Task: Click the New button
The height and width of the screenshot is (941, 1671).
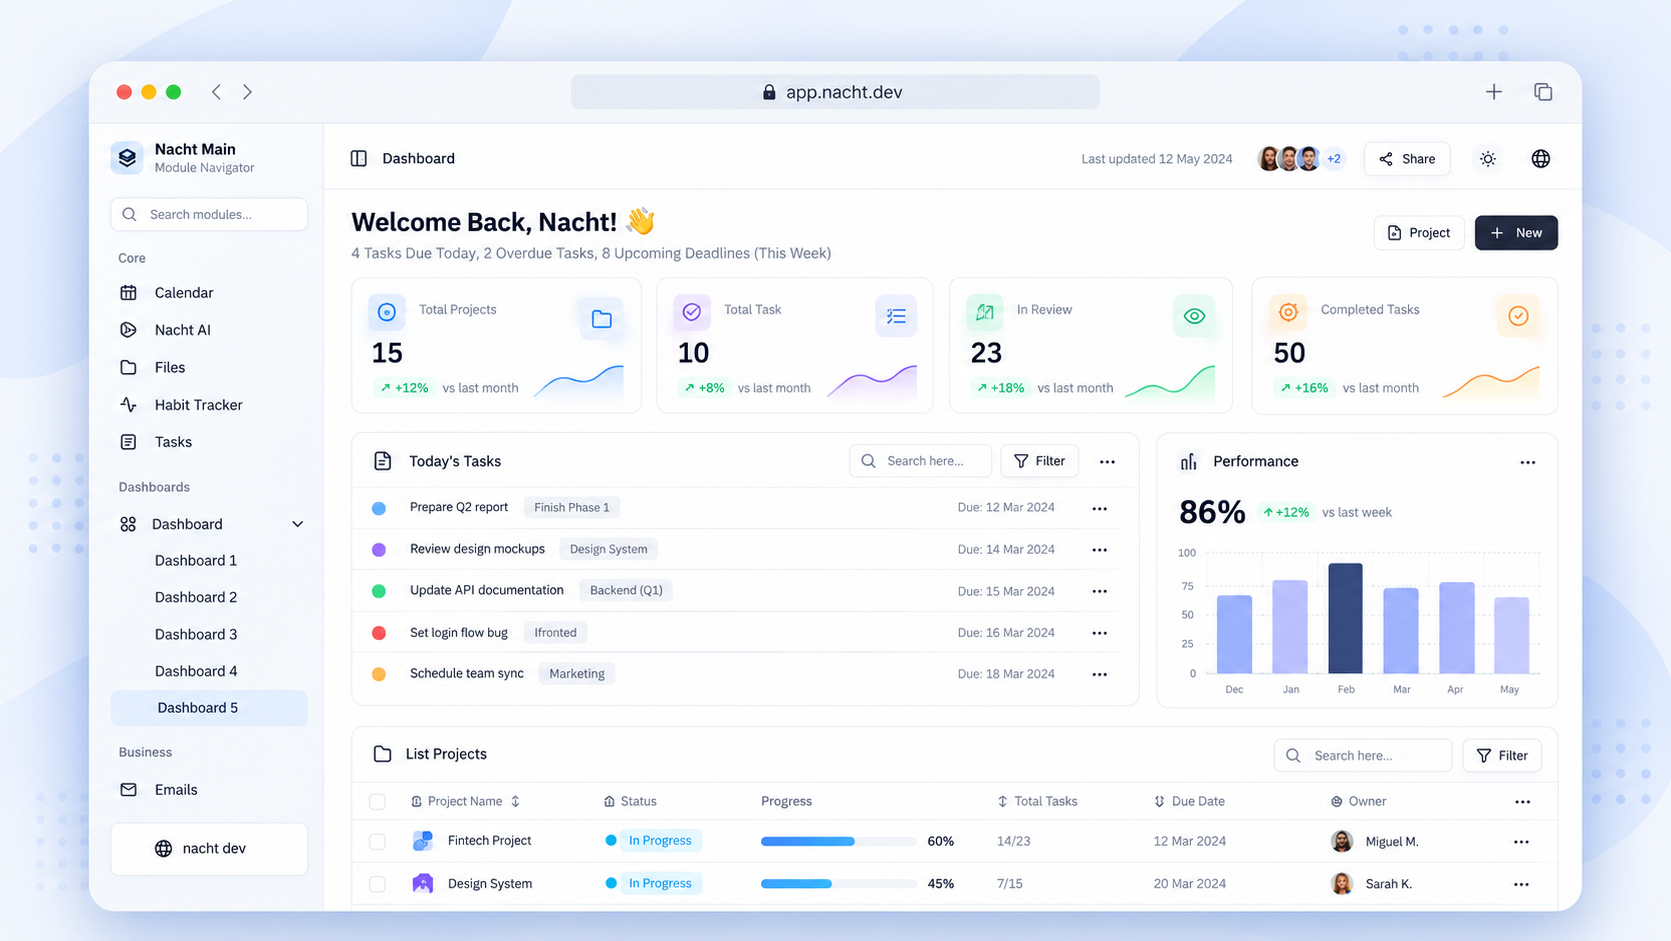Action: [x=1516, y=233]
